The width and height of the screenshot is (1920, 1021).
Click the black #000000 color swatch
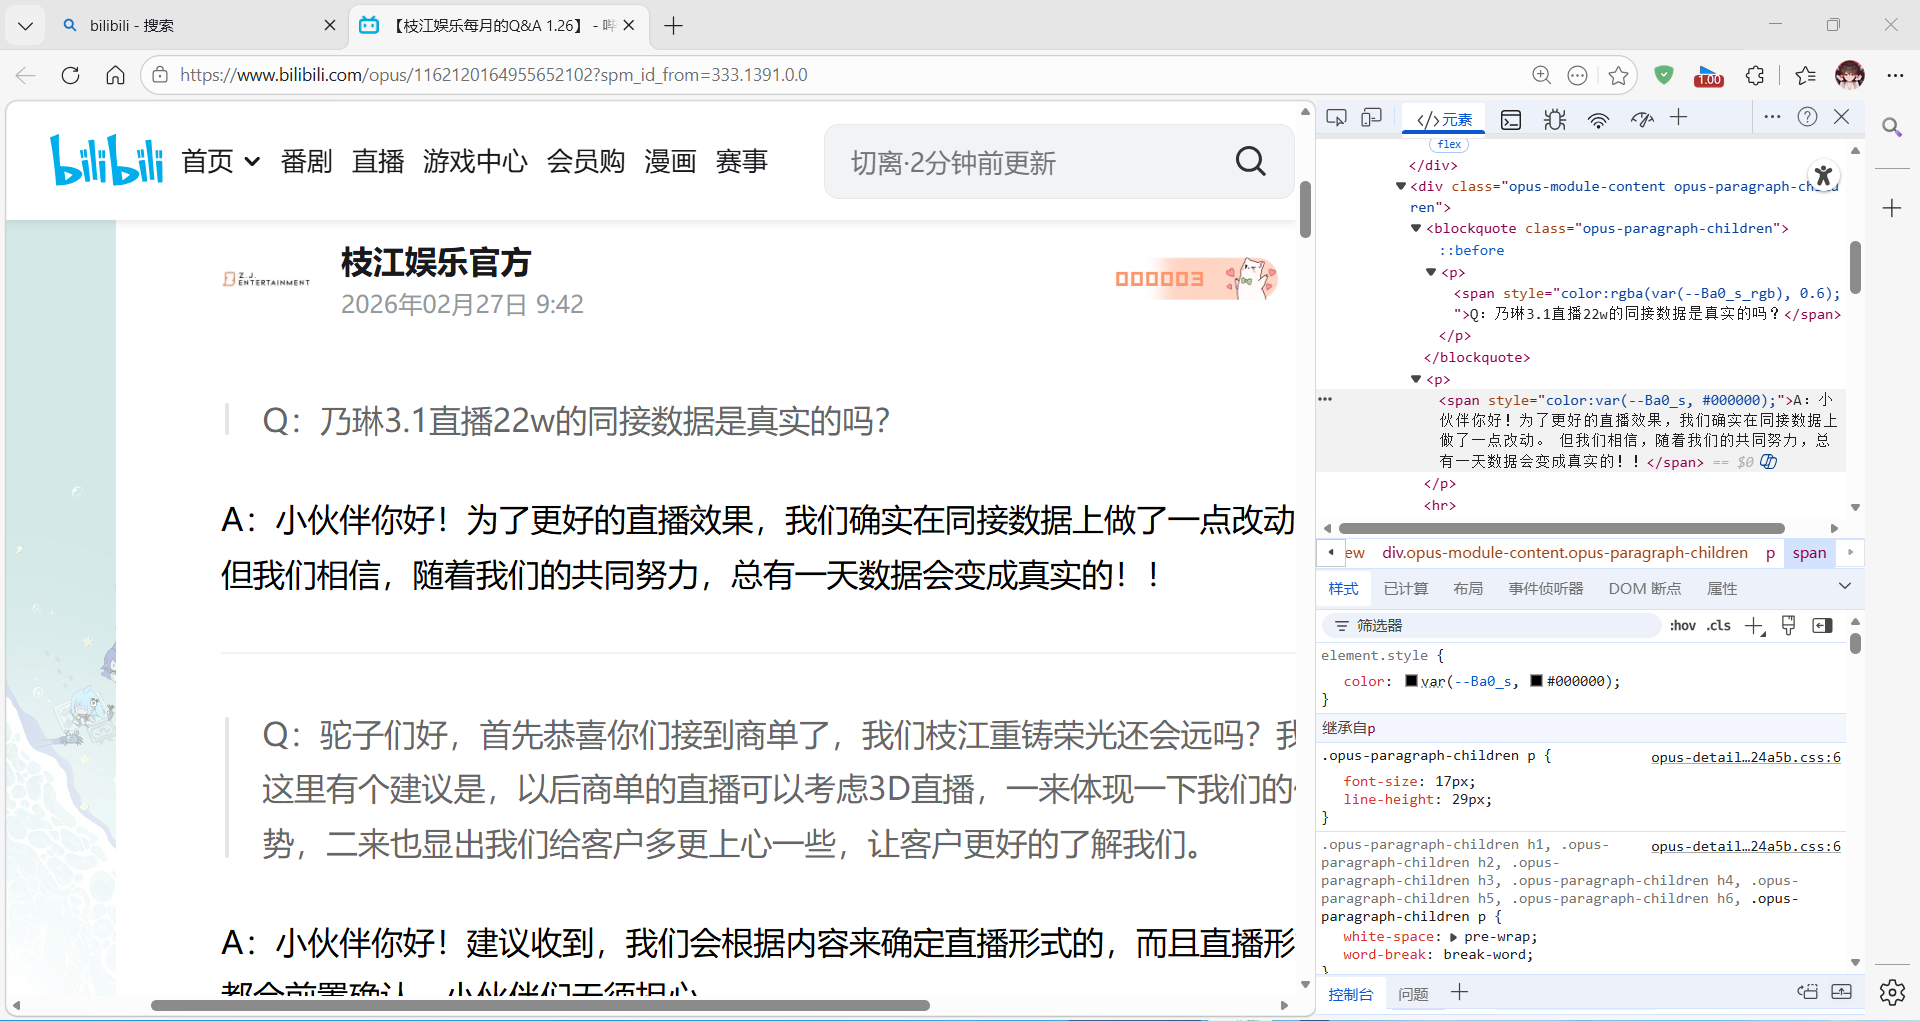coord(1536,681)
